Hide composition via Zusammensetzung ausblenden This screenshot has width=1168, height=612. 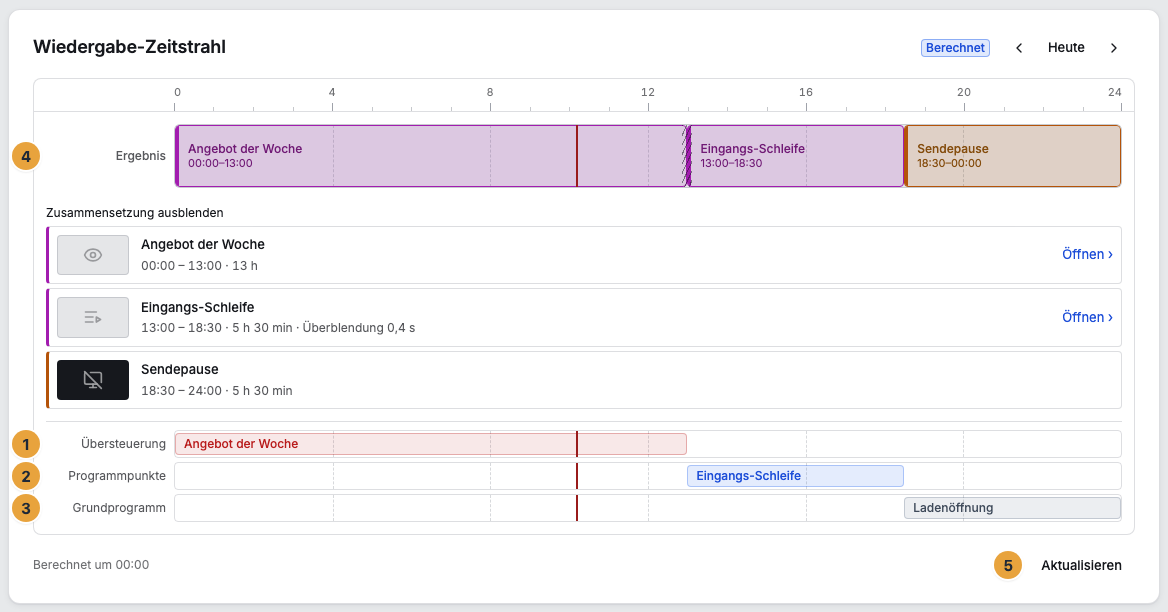[x=135, y=213]
